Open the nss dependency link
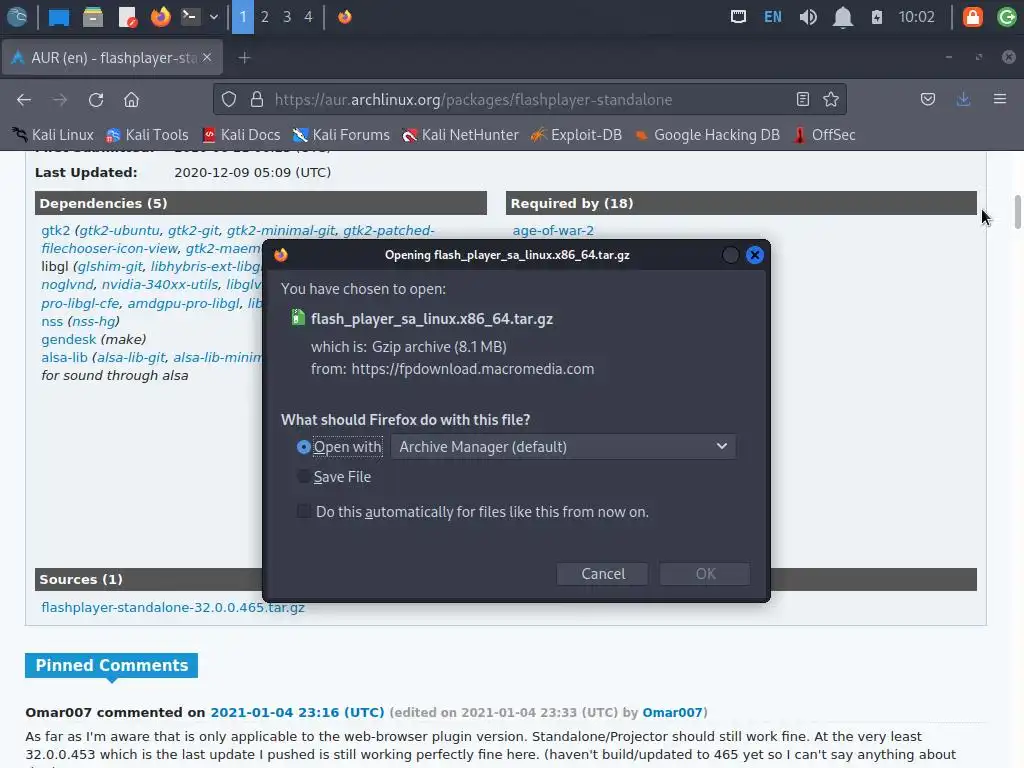 (52, 321)
